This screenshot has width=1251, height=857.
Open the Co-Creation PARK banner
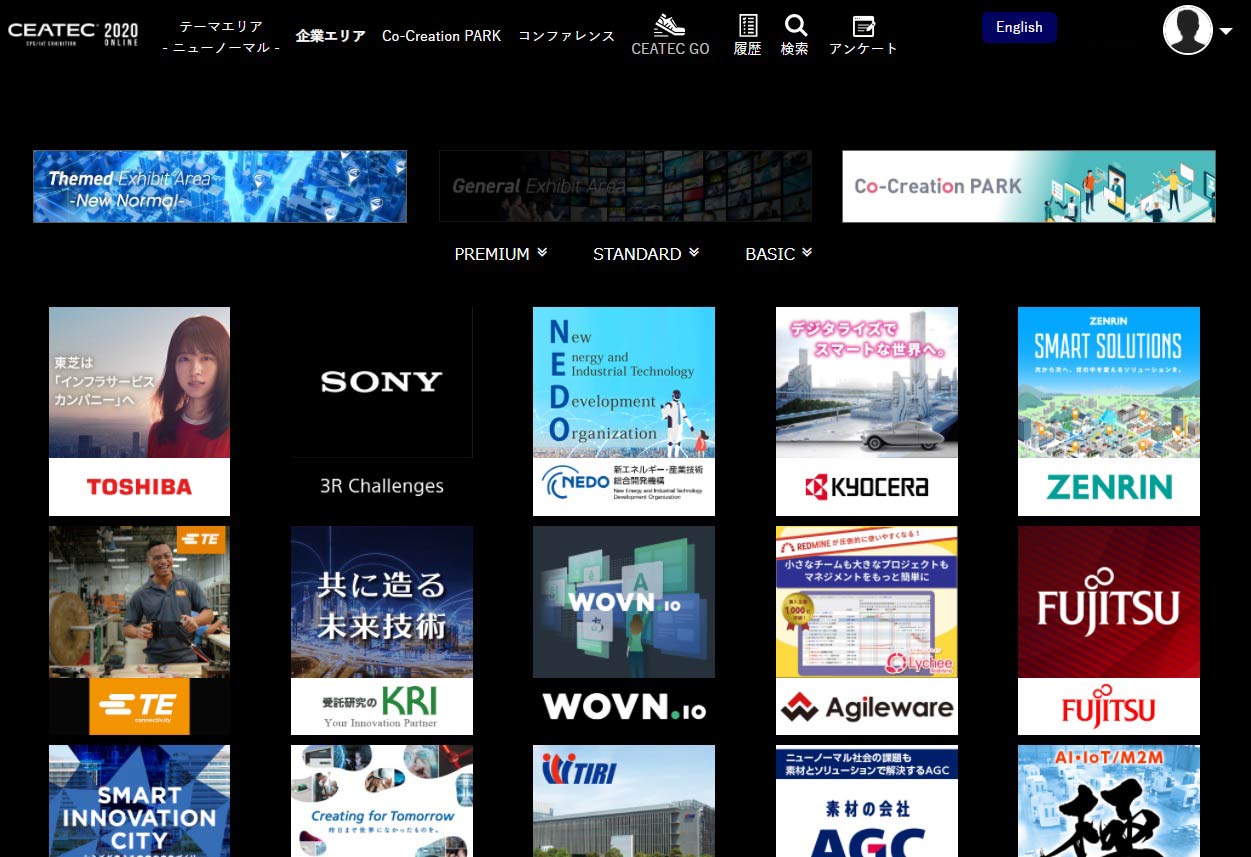(1029, 186)
